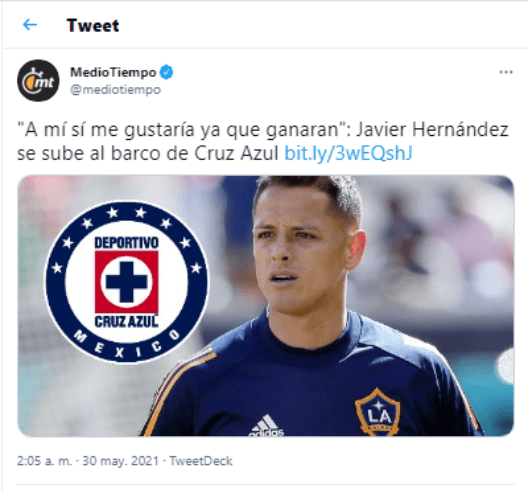Open the MedioTiempo profile avatar

pos(38,80)
